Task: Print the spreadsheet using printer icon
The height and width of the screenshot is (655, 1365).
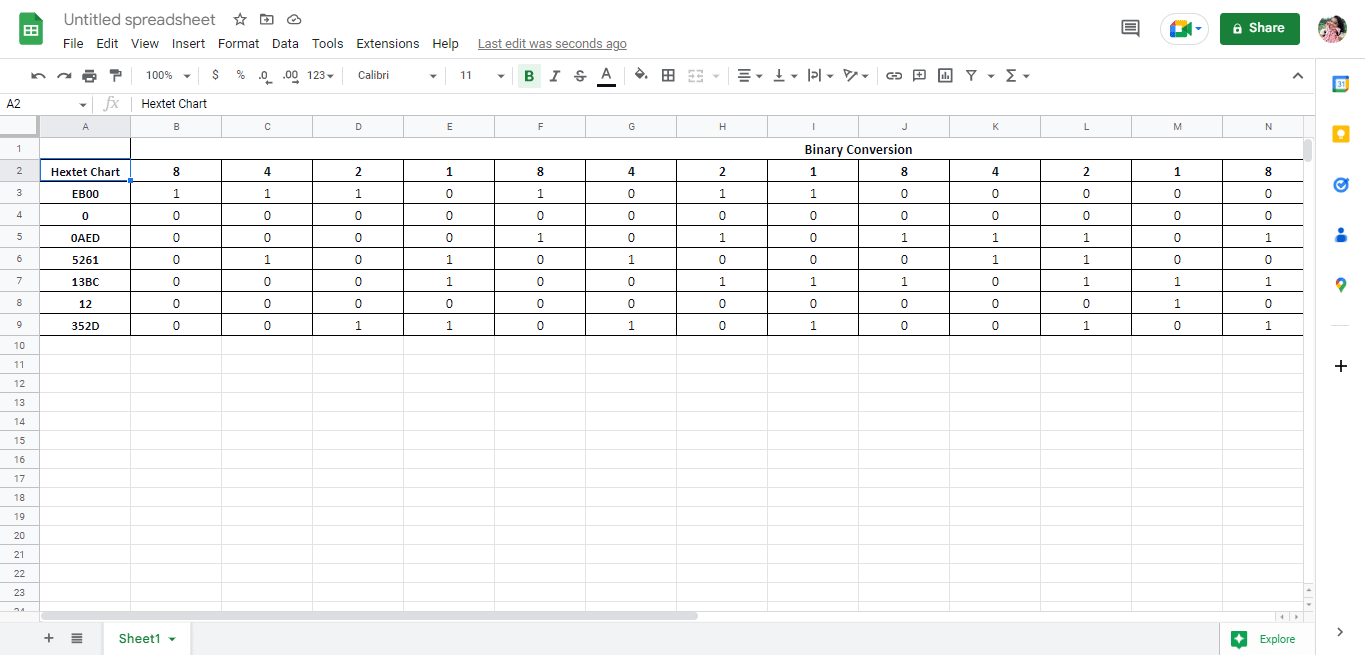Action: coord(90,76)
